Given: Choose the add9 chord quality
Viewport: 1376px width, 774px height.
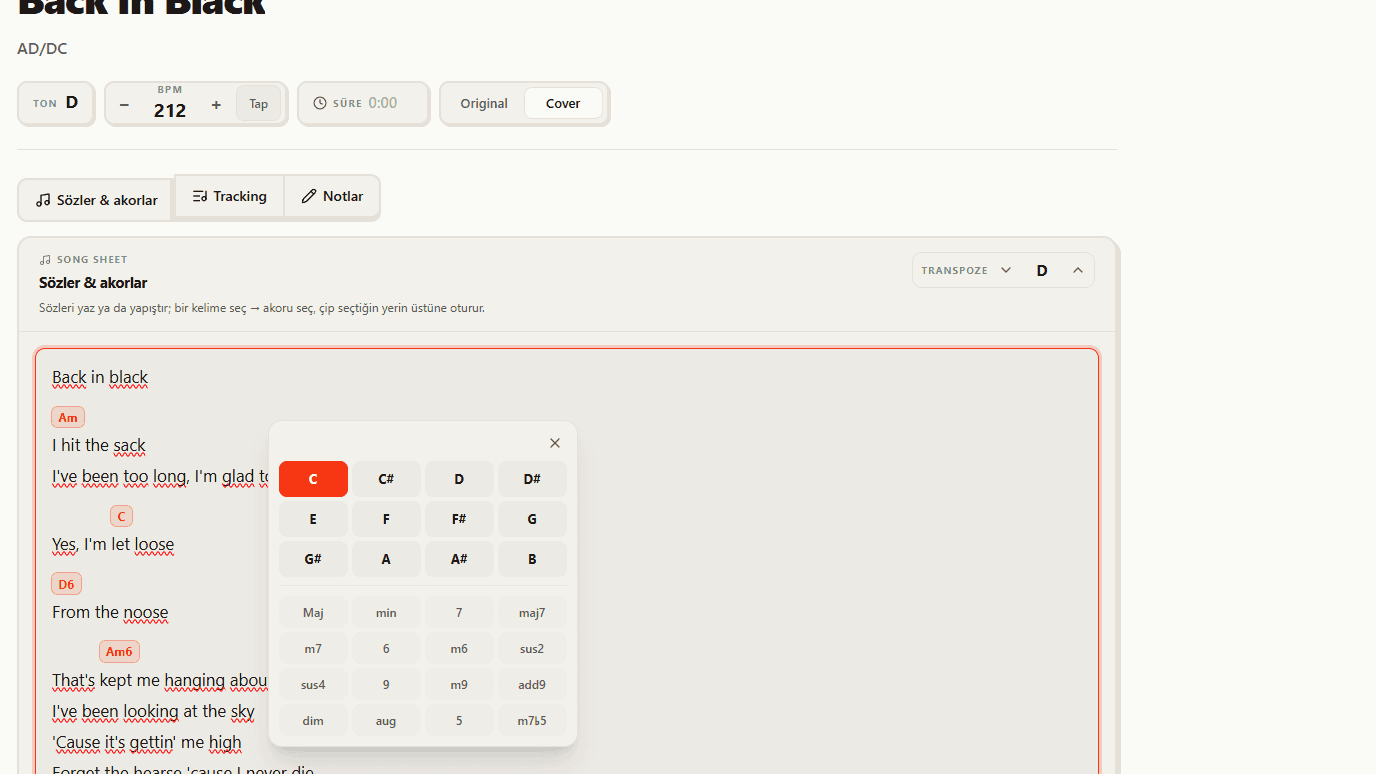Looking at the screenshot, I should (532, 685).
